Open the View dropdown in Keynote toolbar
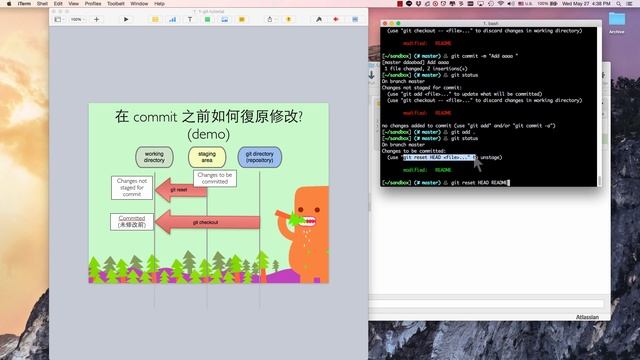The height and width of the screenshot is (360, 640). coord(59,20)
